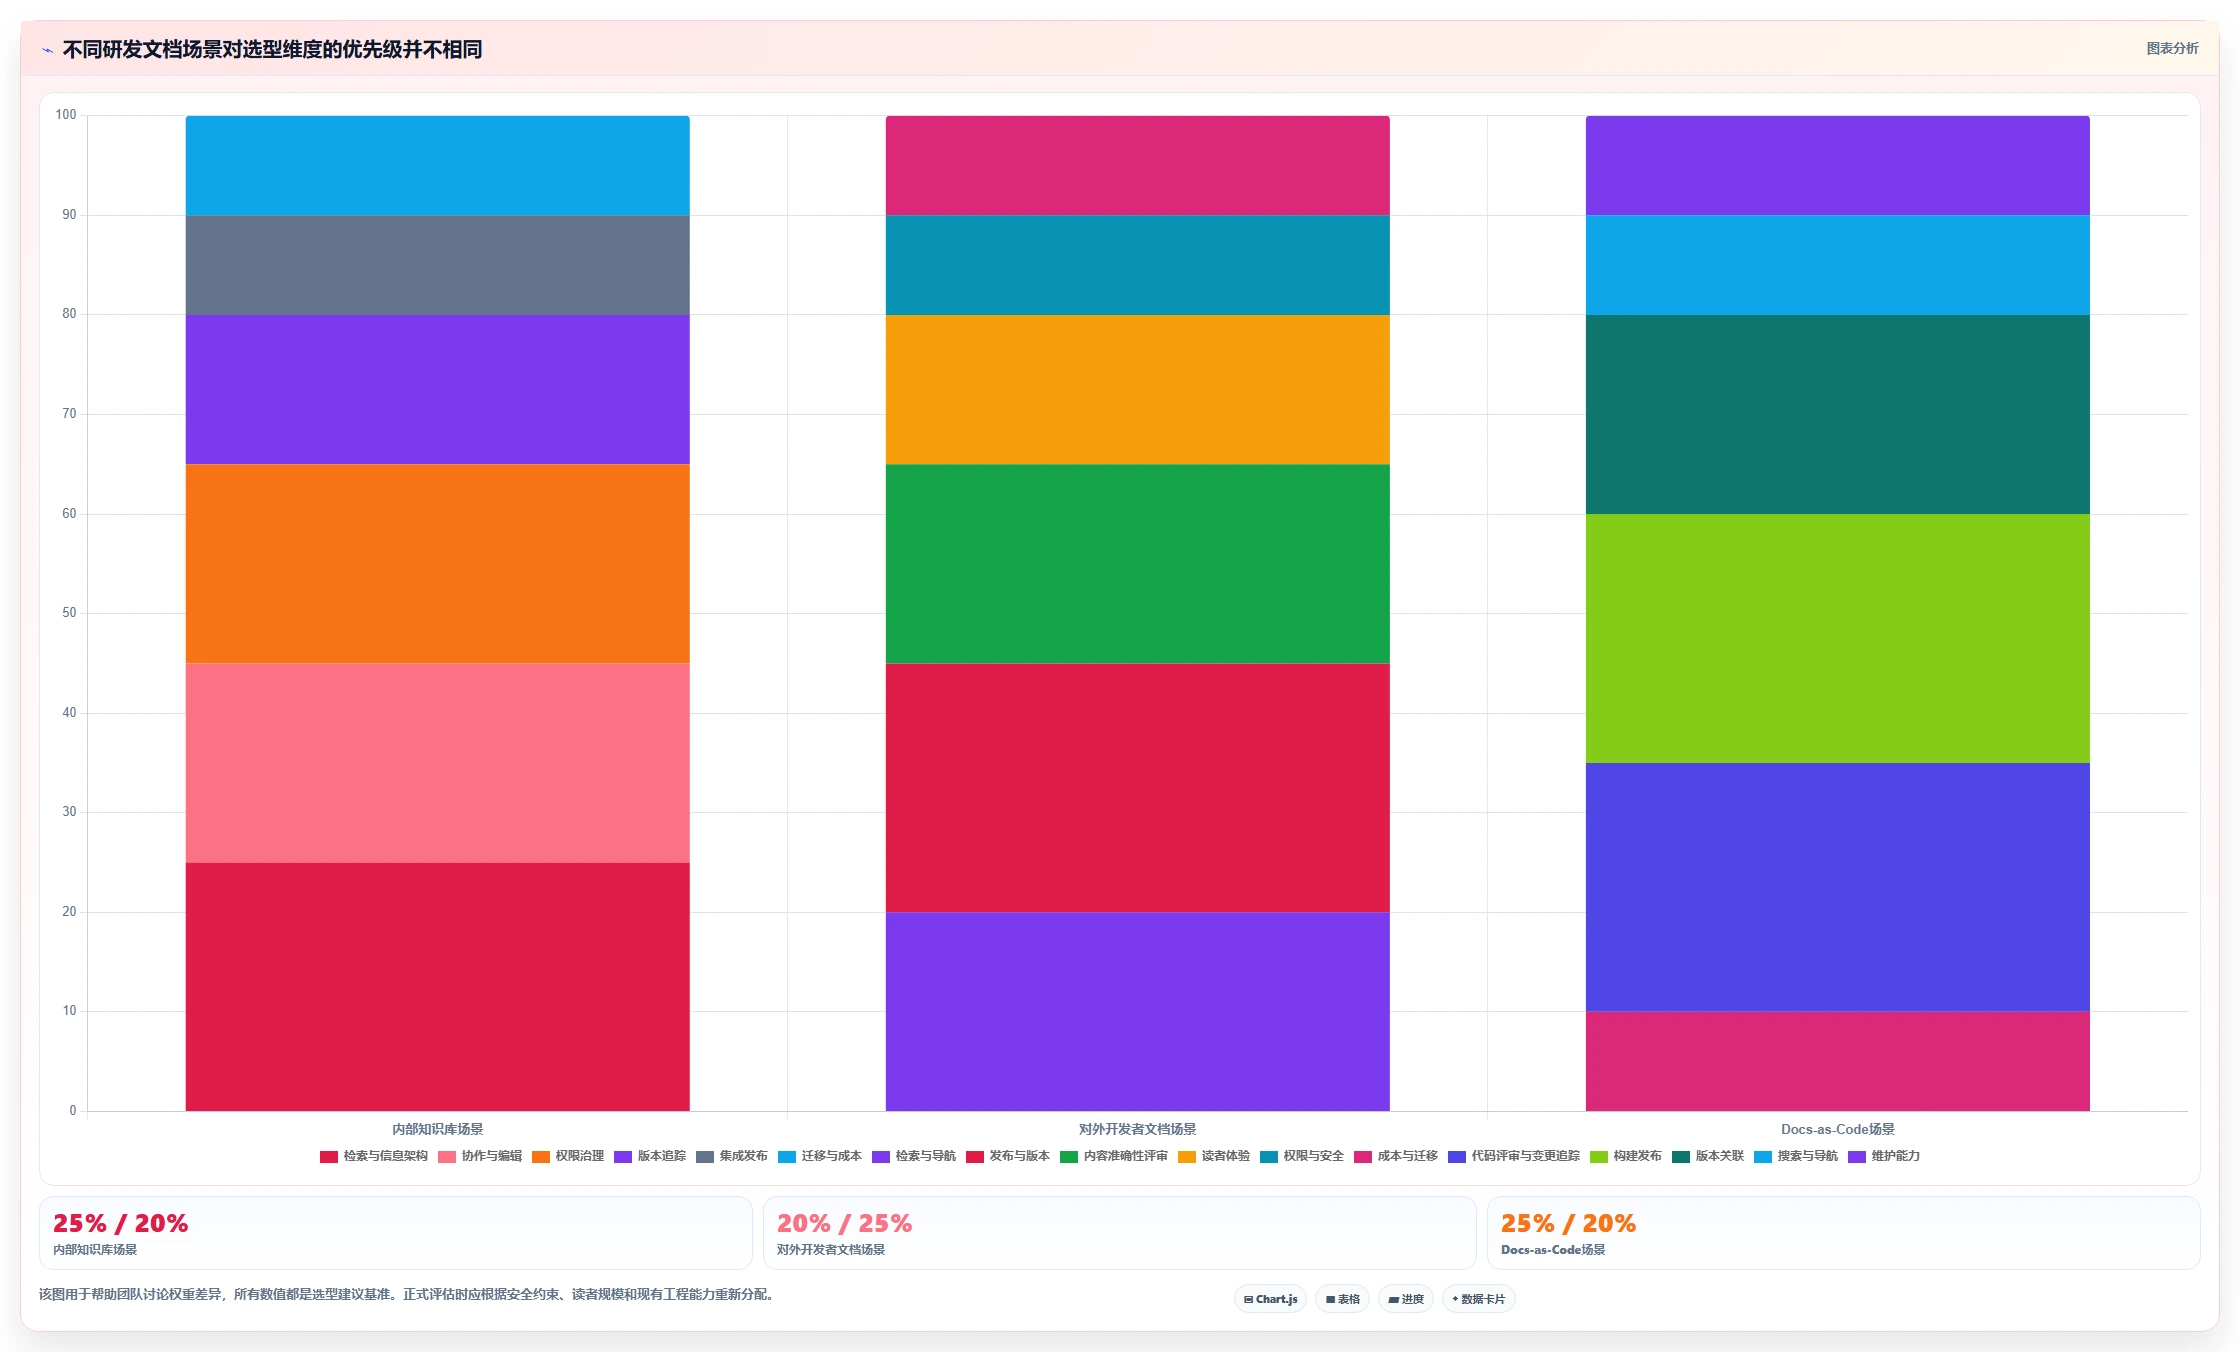Click the Chart.js chip
2240x1352 pixels.
click(1270, 1299)
